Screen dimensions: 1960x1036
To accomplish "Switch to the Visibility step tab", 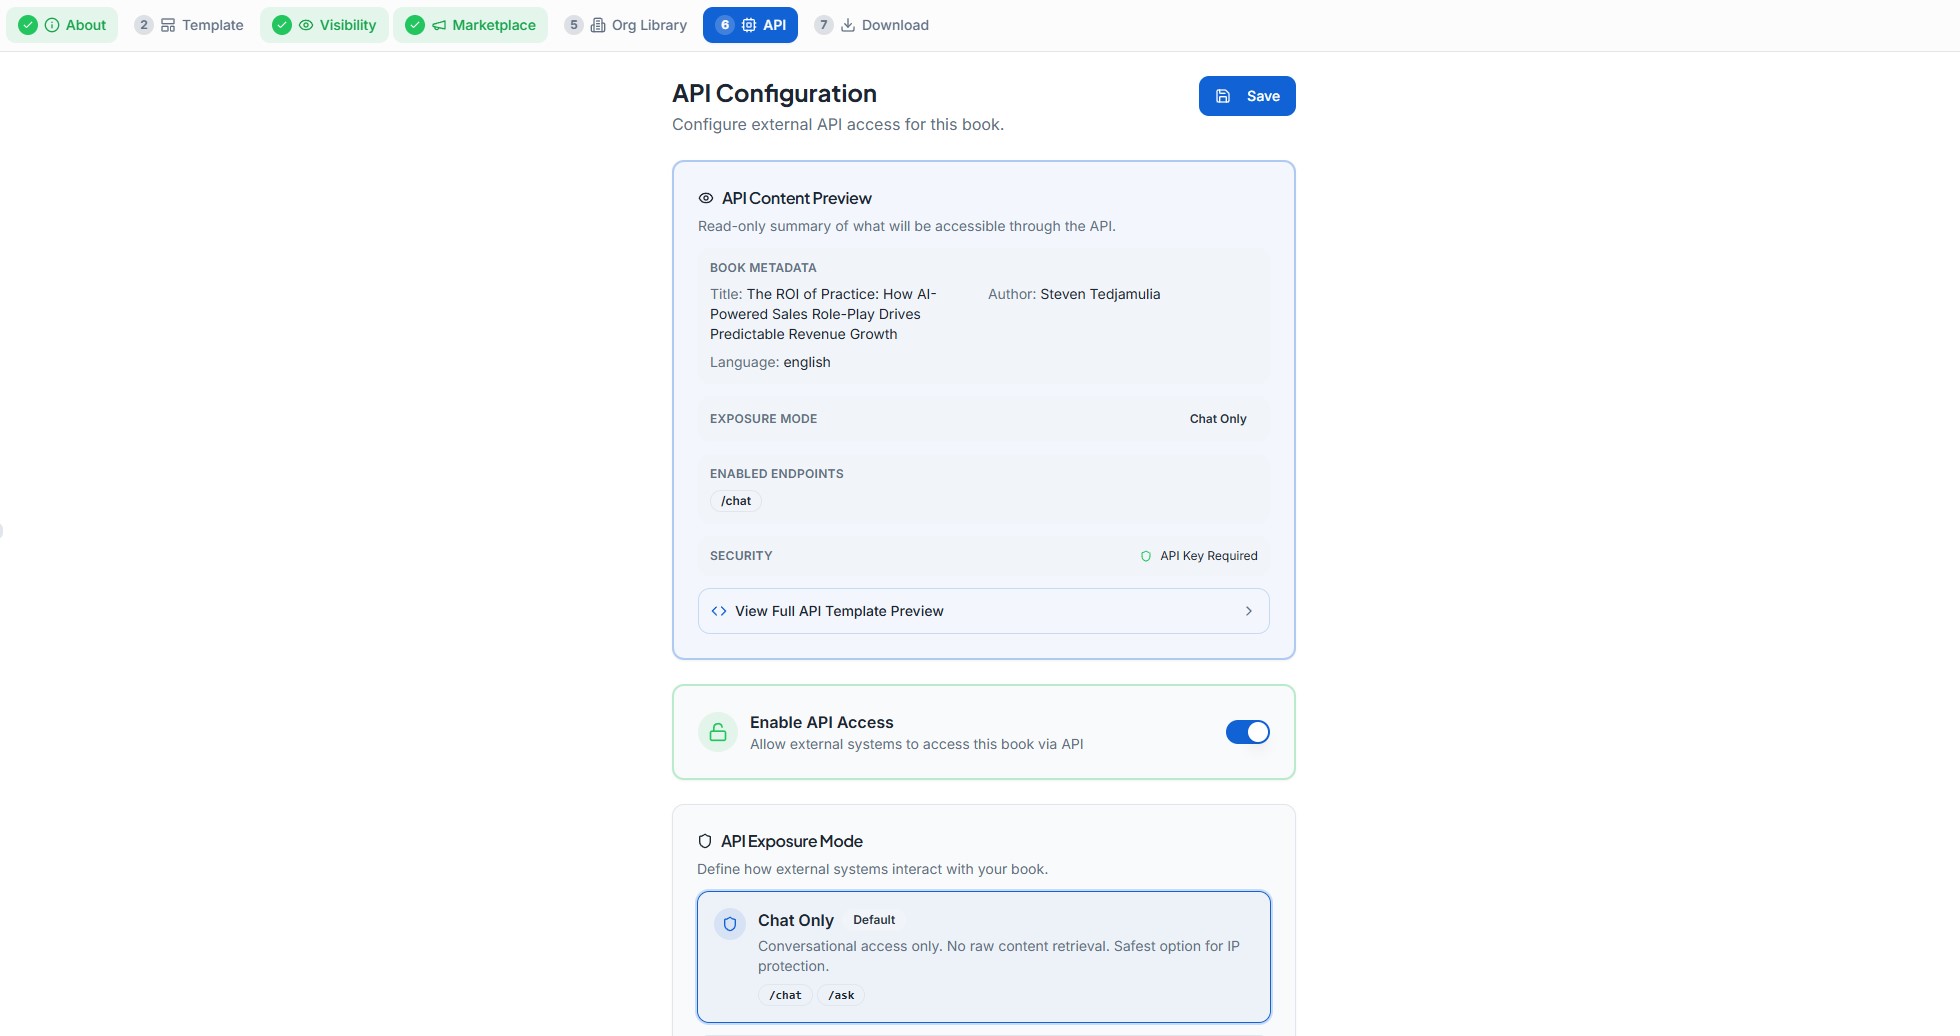I will tap(324, 25).
